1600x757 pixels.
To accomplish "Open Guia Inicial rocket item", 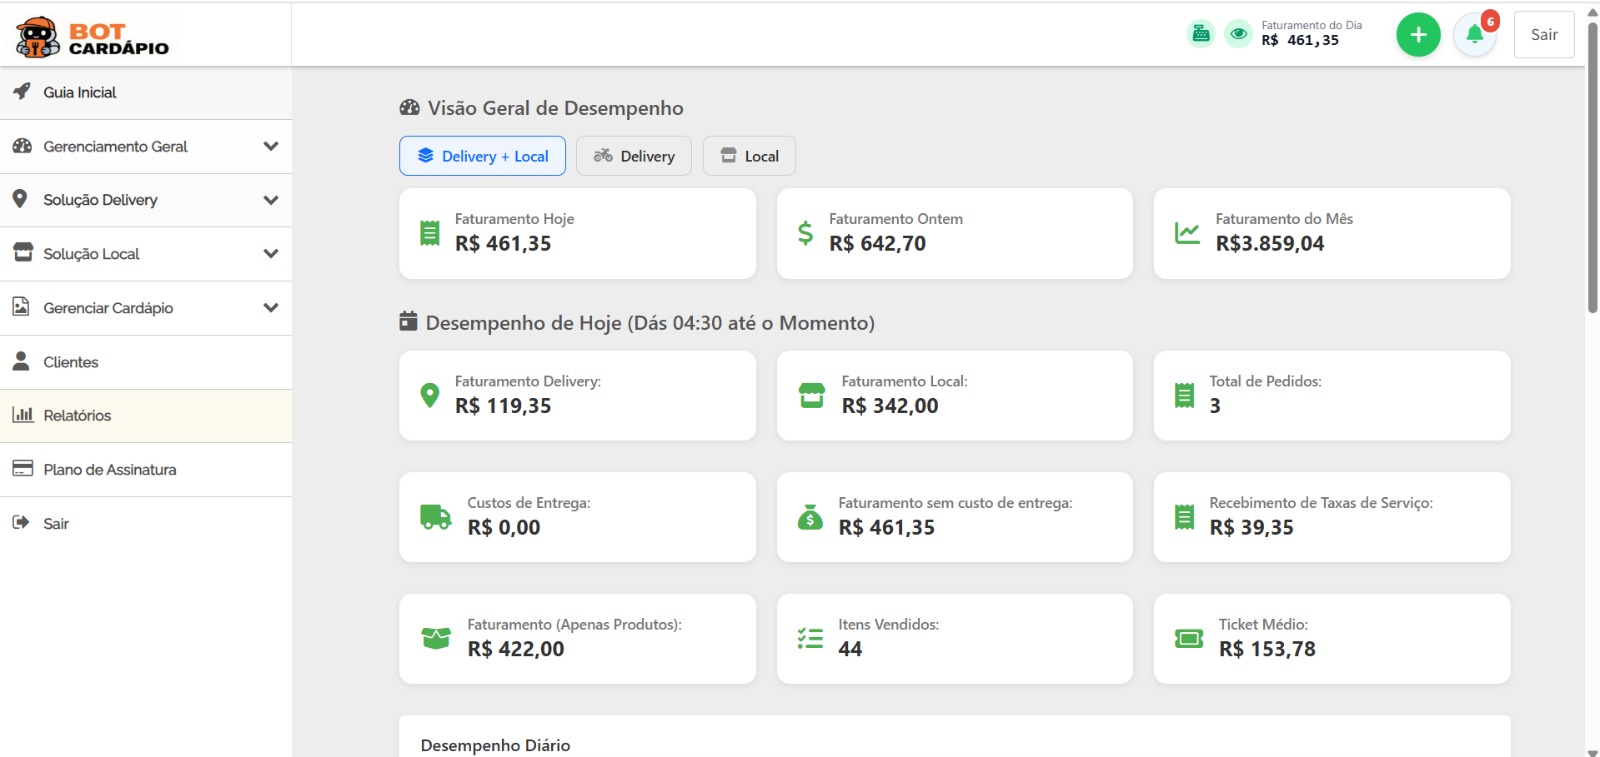I will click(x=22, y=92).
